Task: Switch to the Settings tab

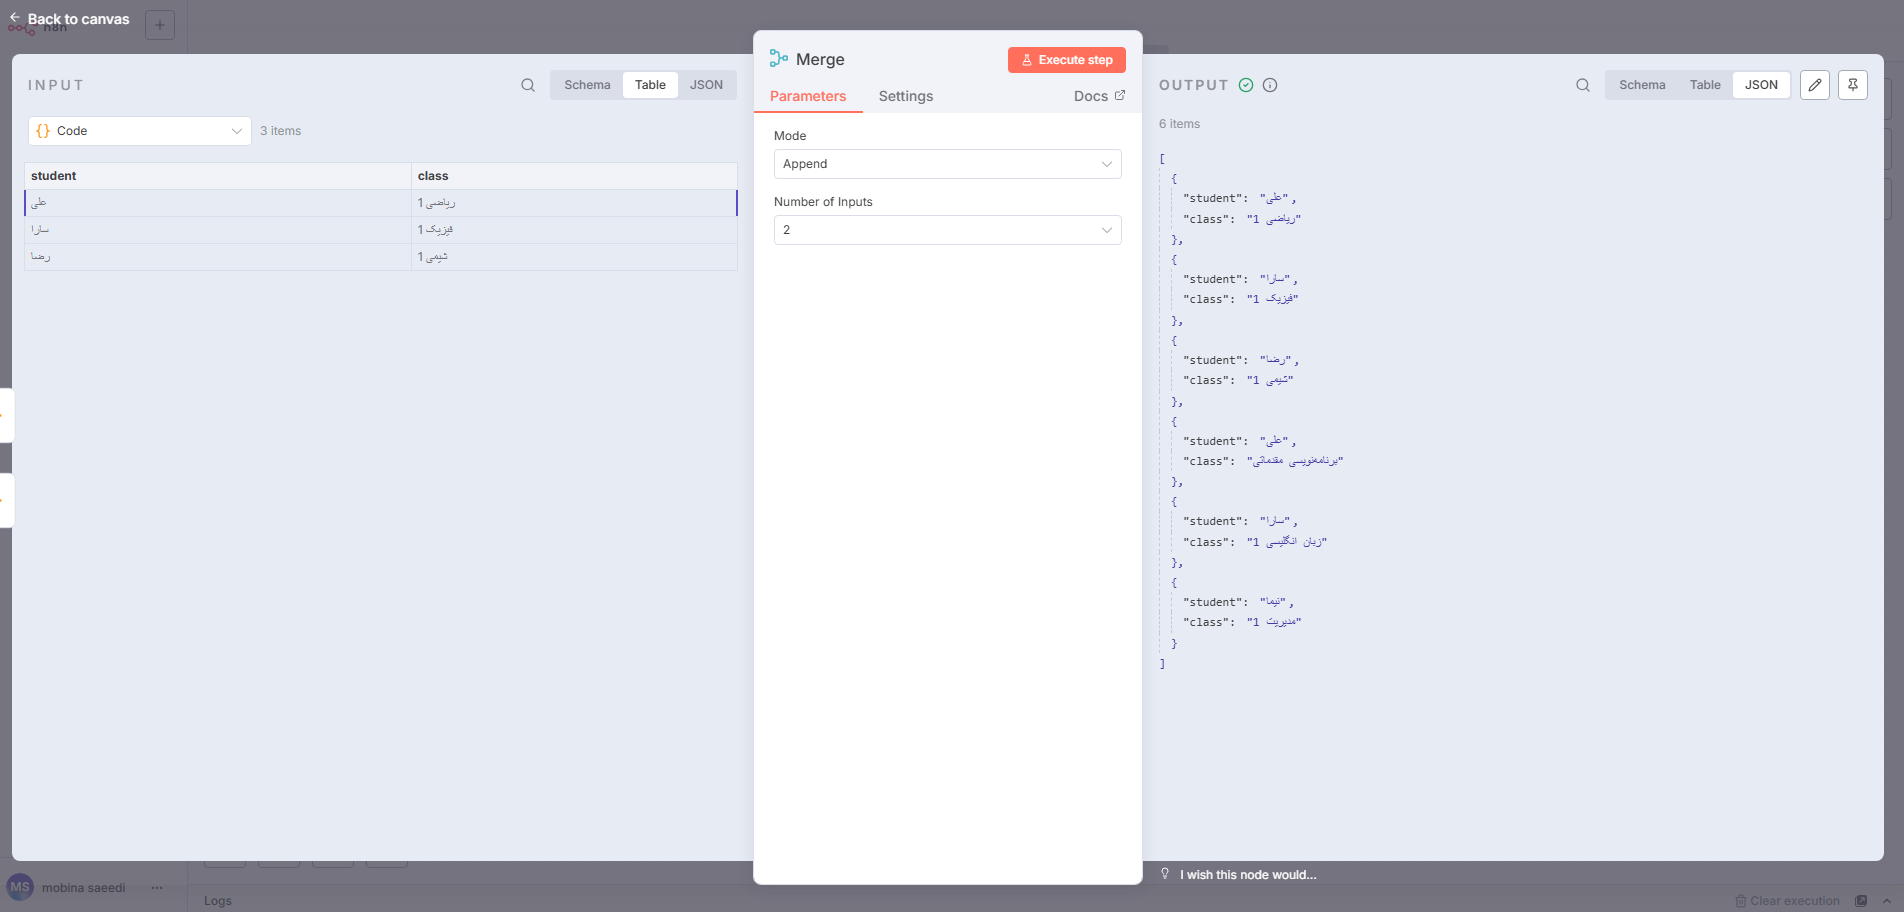Action: (905, 96)
